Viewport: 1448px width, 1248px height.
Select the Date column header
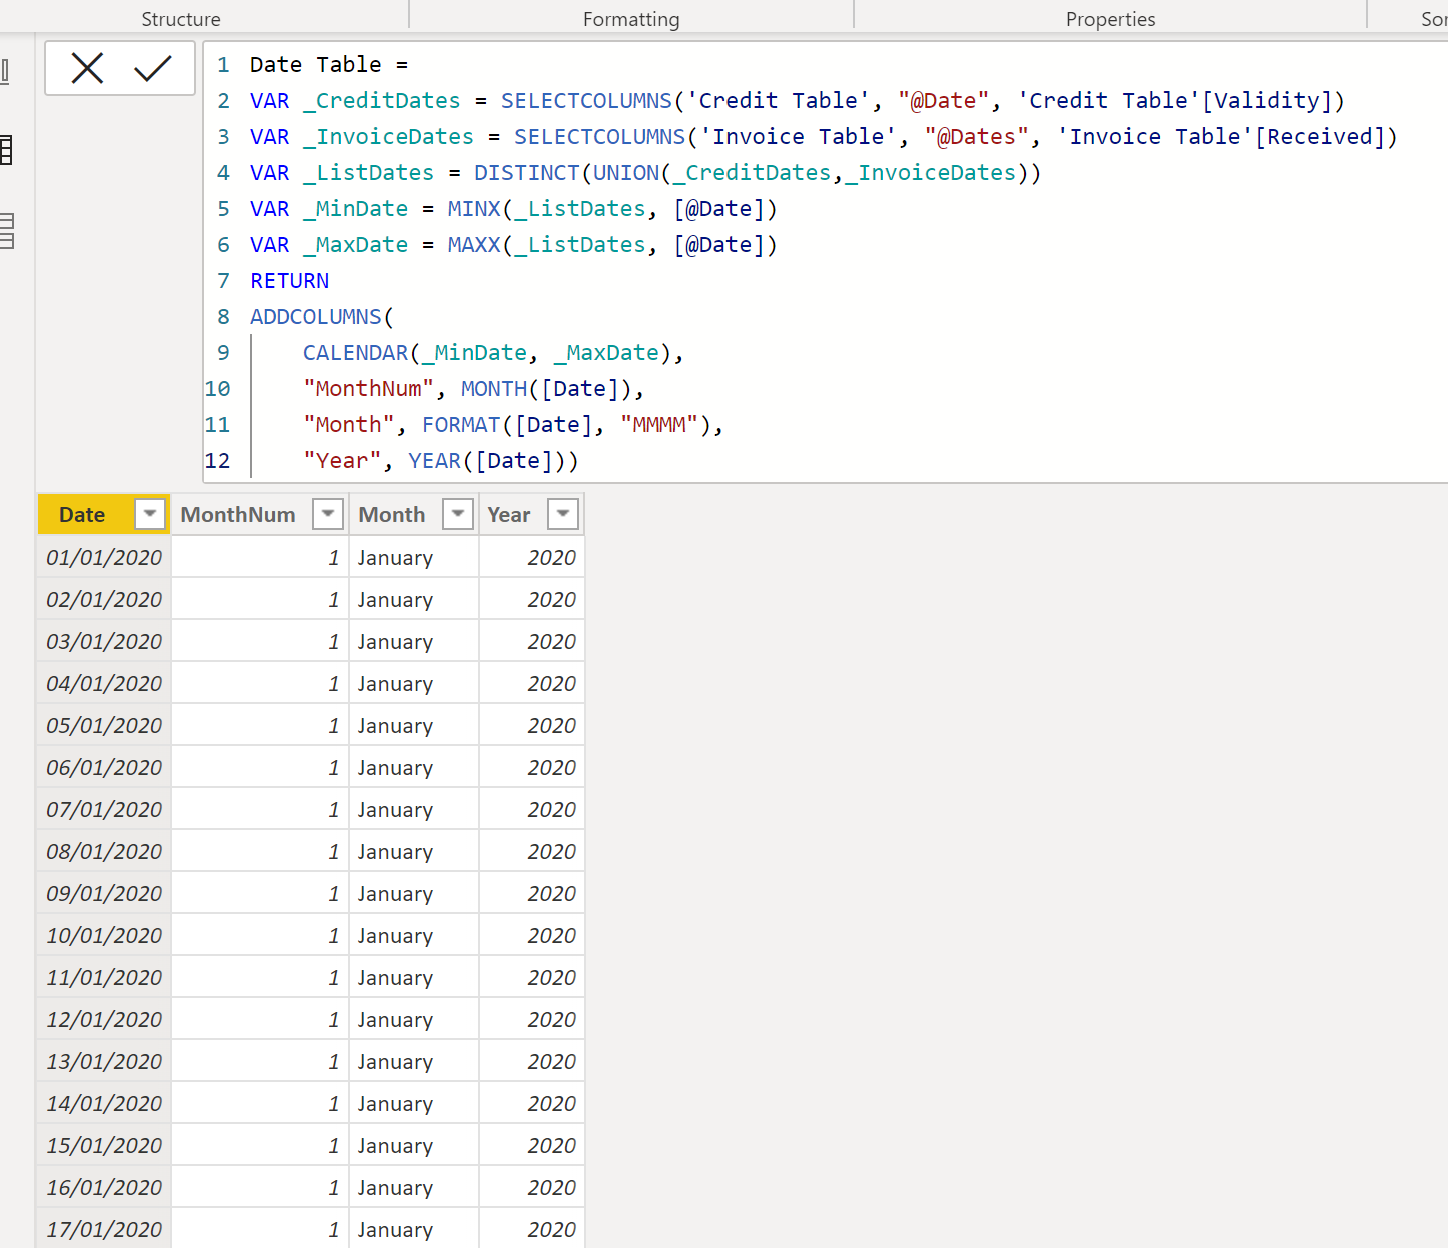(82, 514)
